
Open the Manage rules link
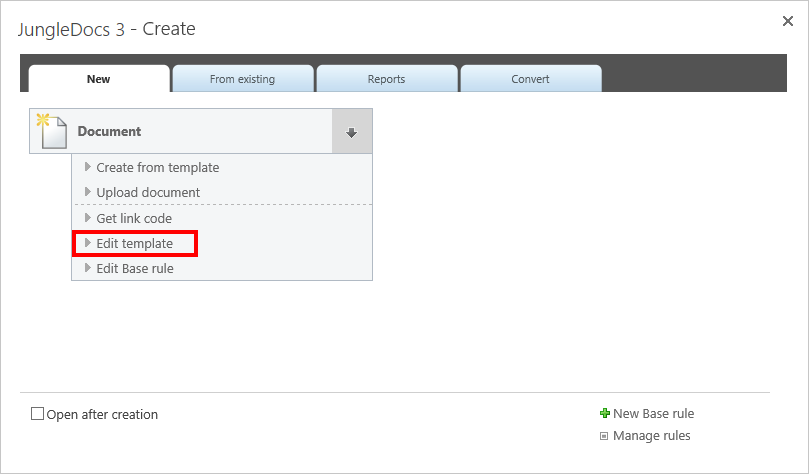click(651, 436)
